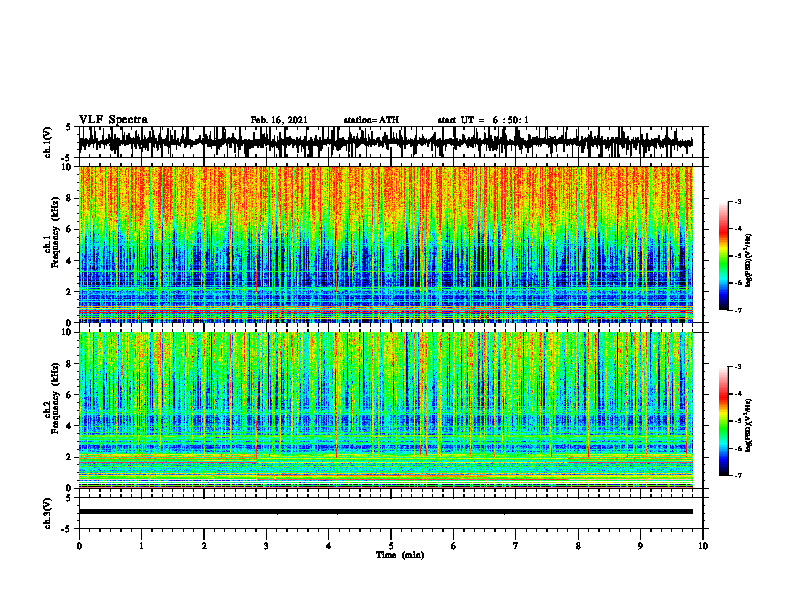This screenshot has height=612, width=792.
Task: Click the ch.2 frequency axis "2" kHz tick
Action: pyautogui.click(x=70, y=457)
